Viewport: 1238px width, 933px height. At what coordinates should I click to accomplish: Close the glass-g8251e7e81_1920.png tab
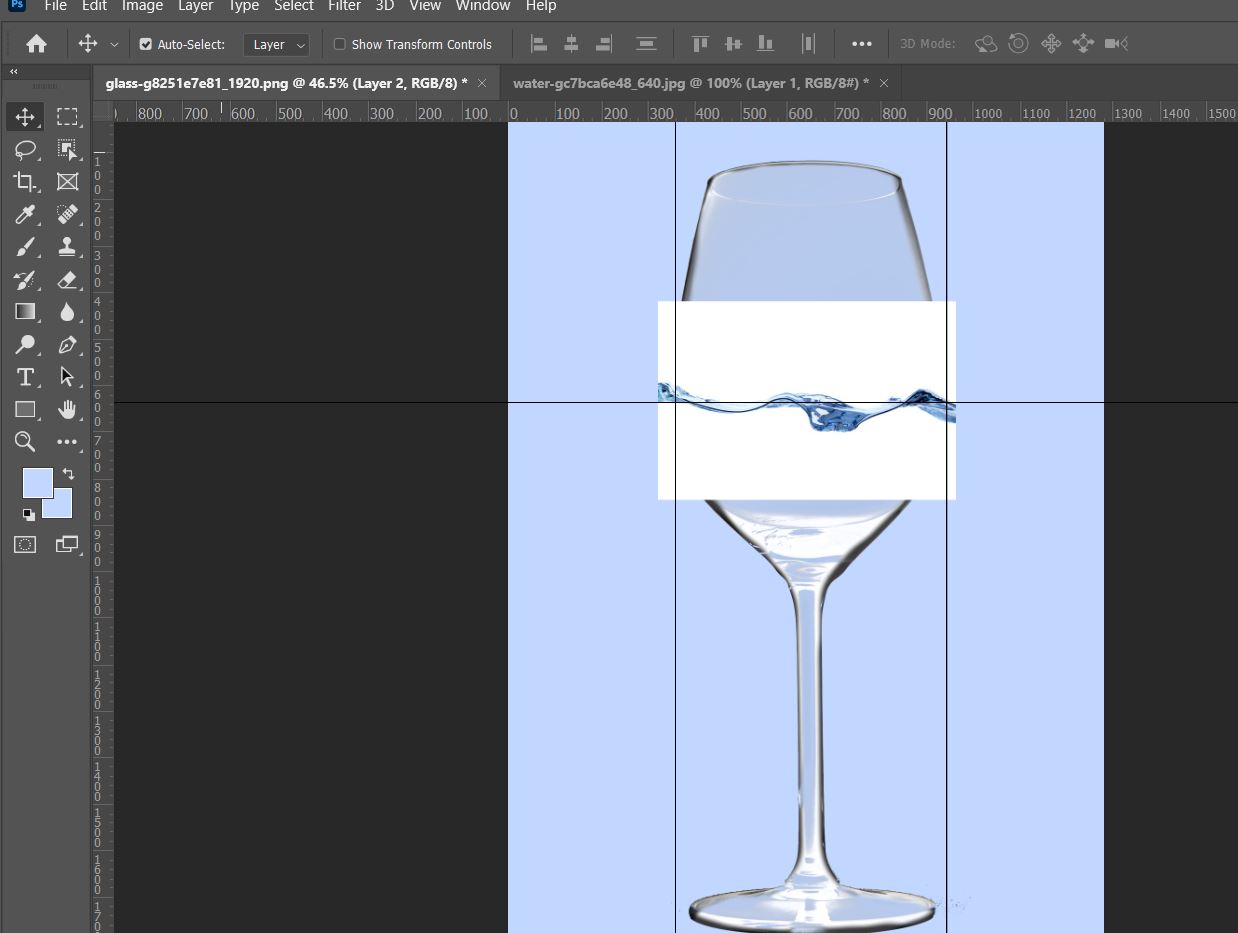coord(482,83)
